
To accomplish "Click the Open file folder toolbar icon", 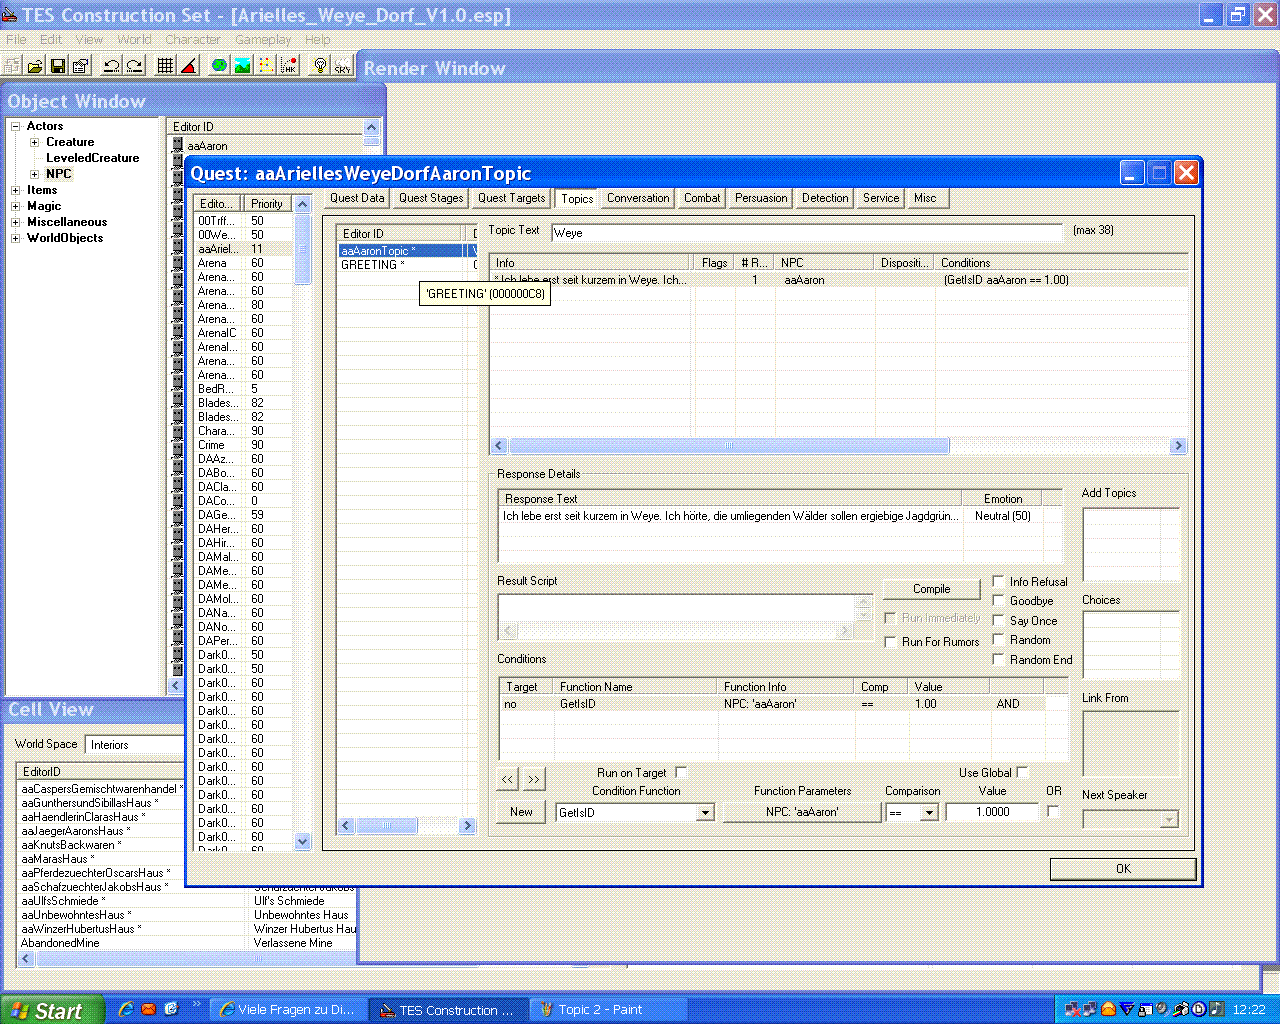I will [35, 66].
